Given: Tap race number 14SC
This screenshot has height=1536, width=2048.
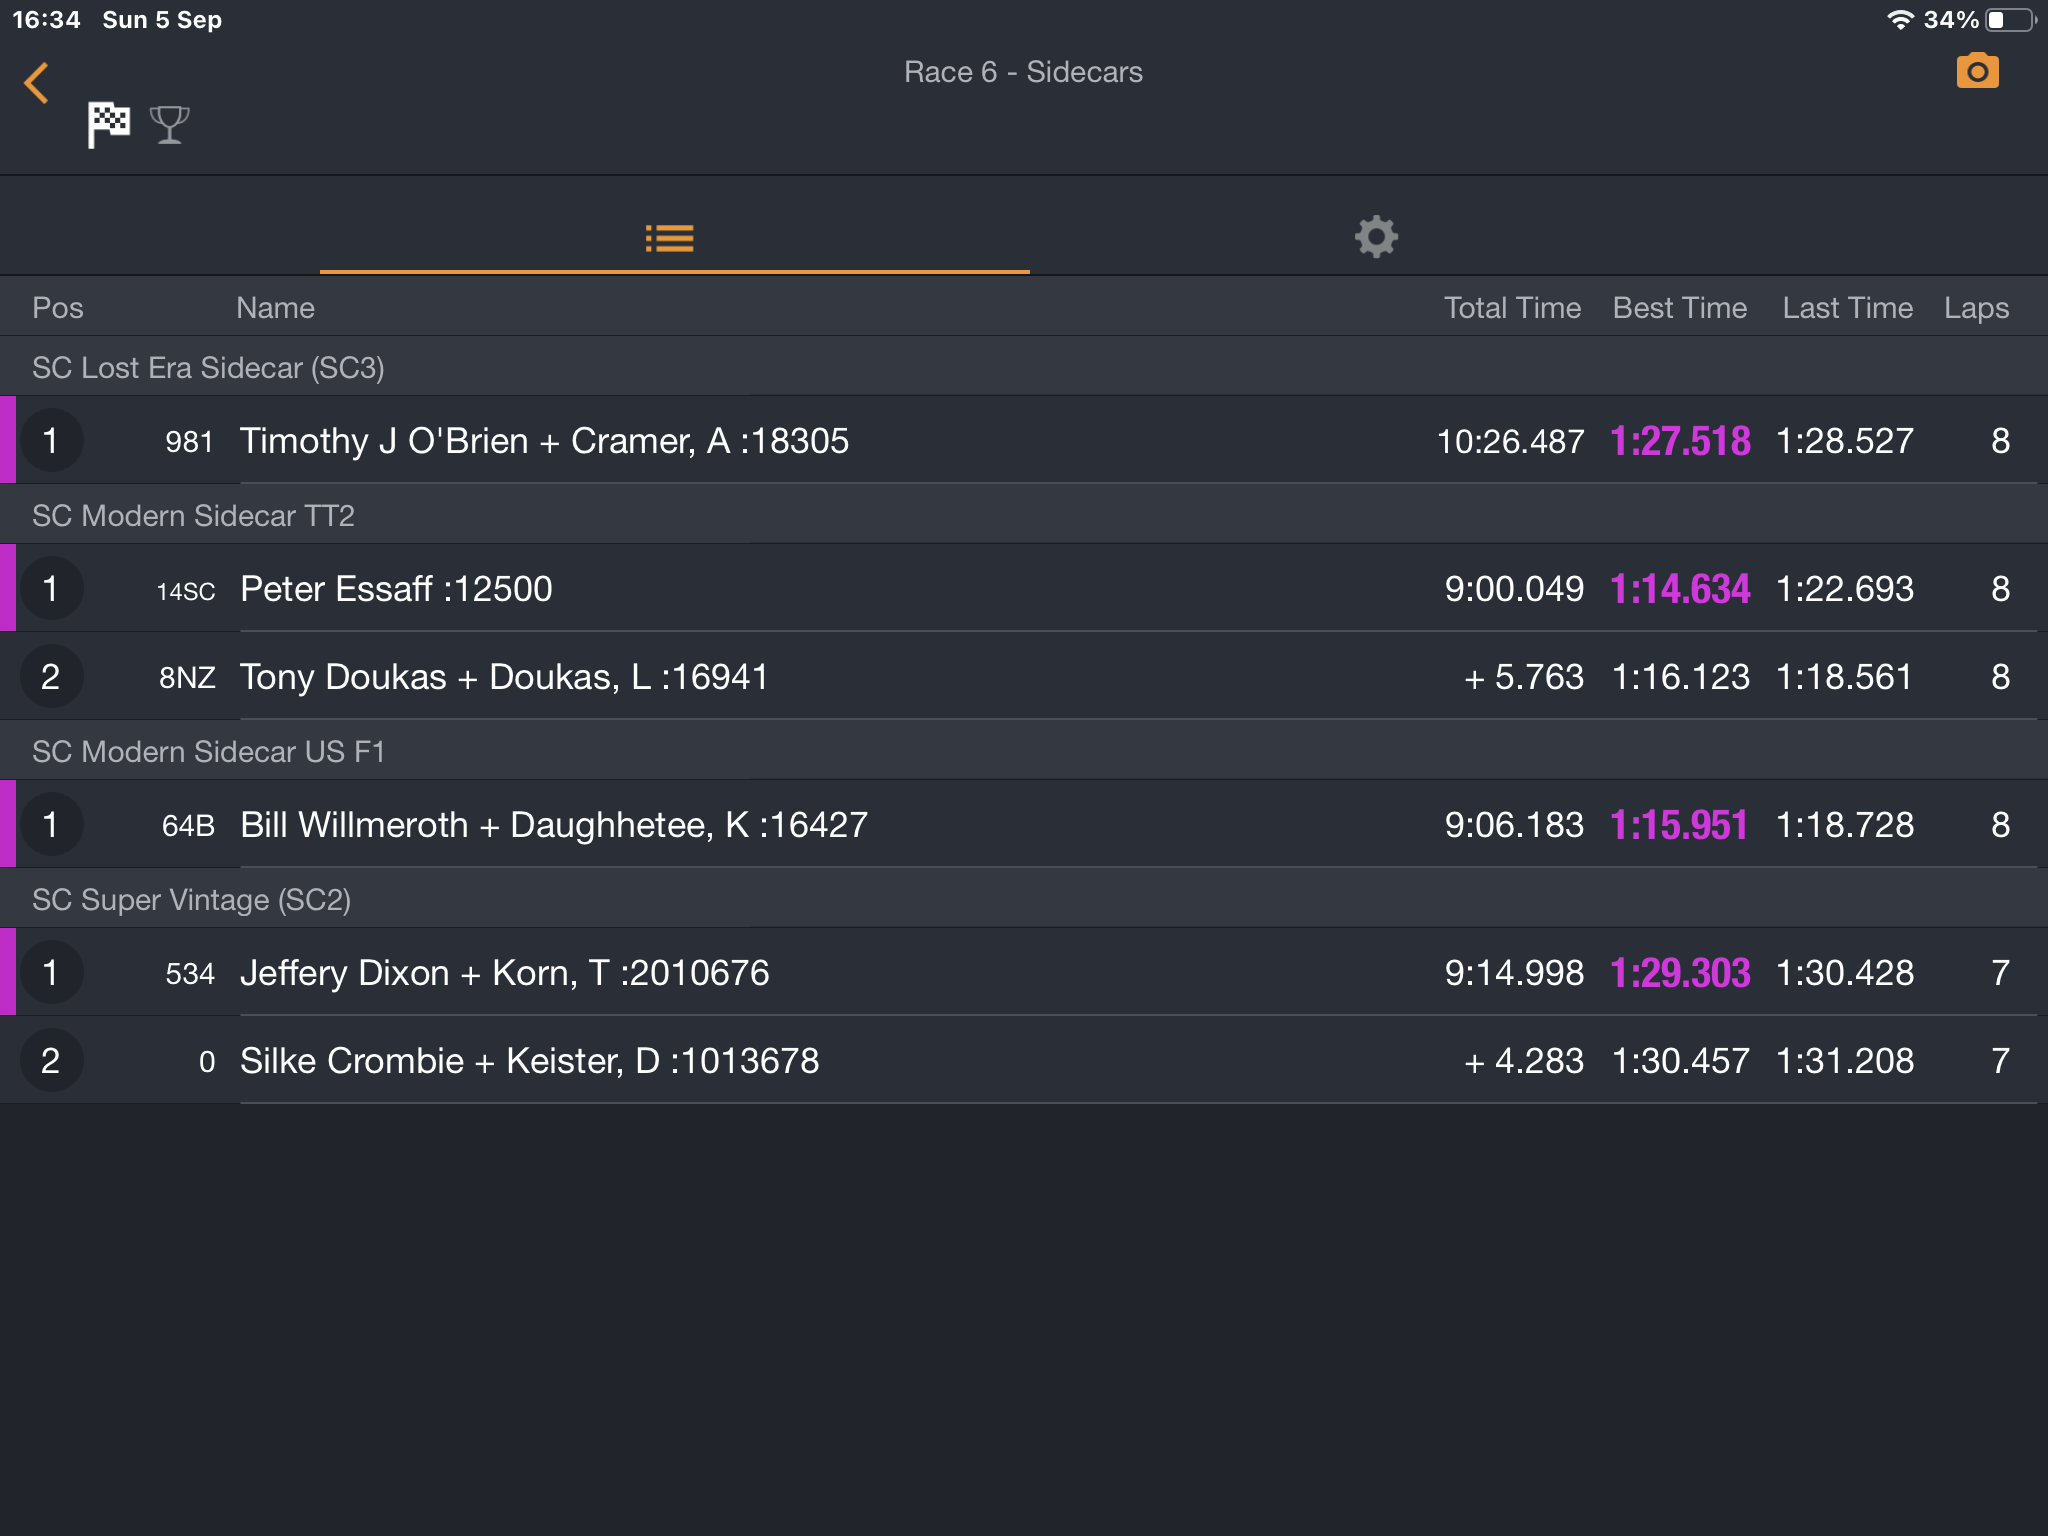Looking at the screenshot, I should point(186,591).
